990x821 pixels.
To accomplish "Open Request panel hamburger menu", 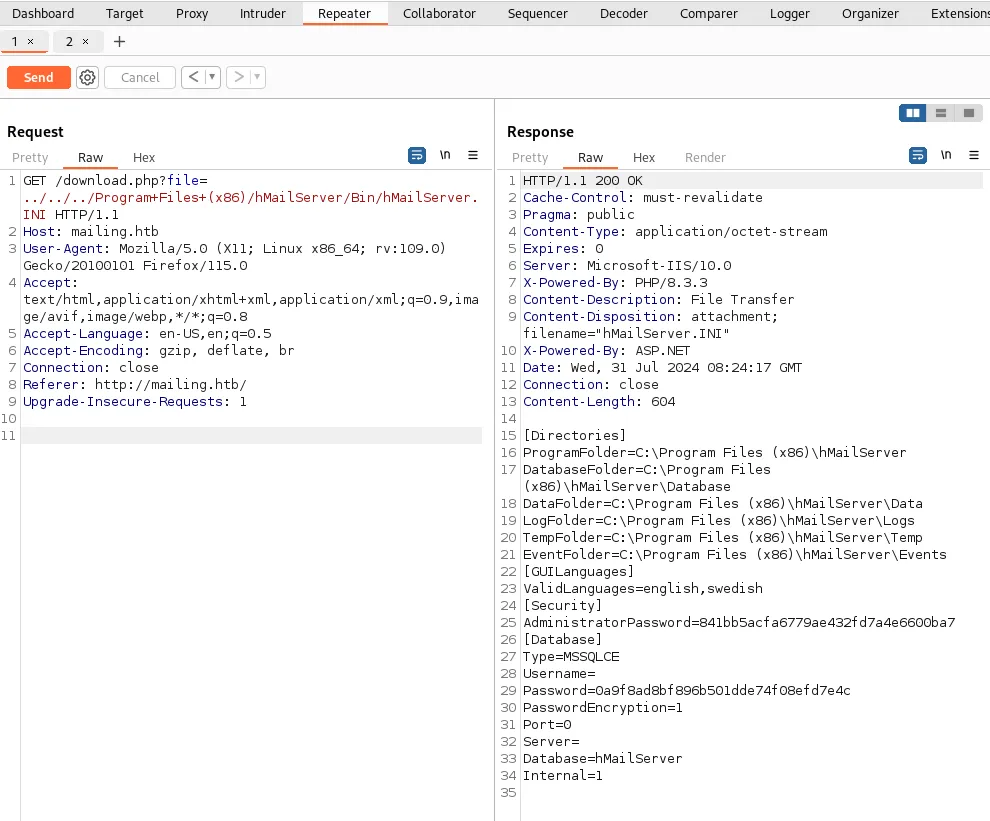I will tap(473, 155).
